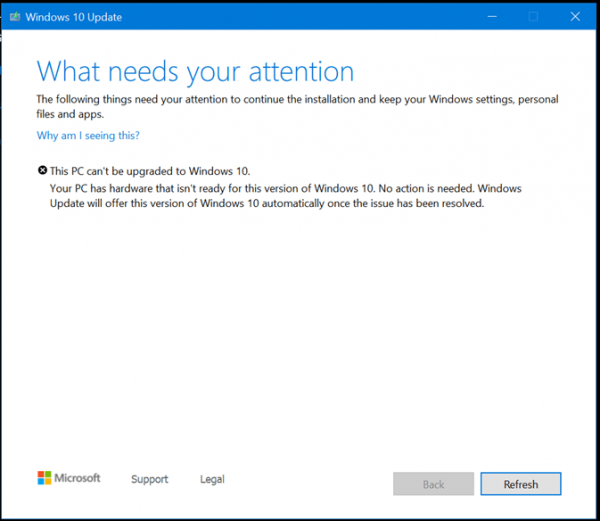Click the Windows 10 Update title bar icon

click(15, 17)
